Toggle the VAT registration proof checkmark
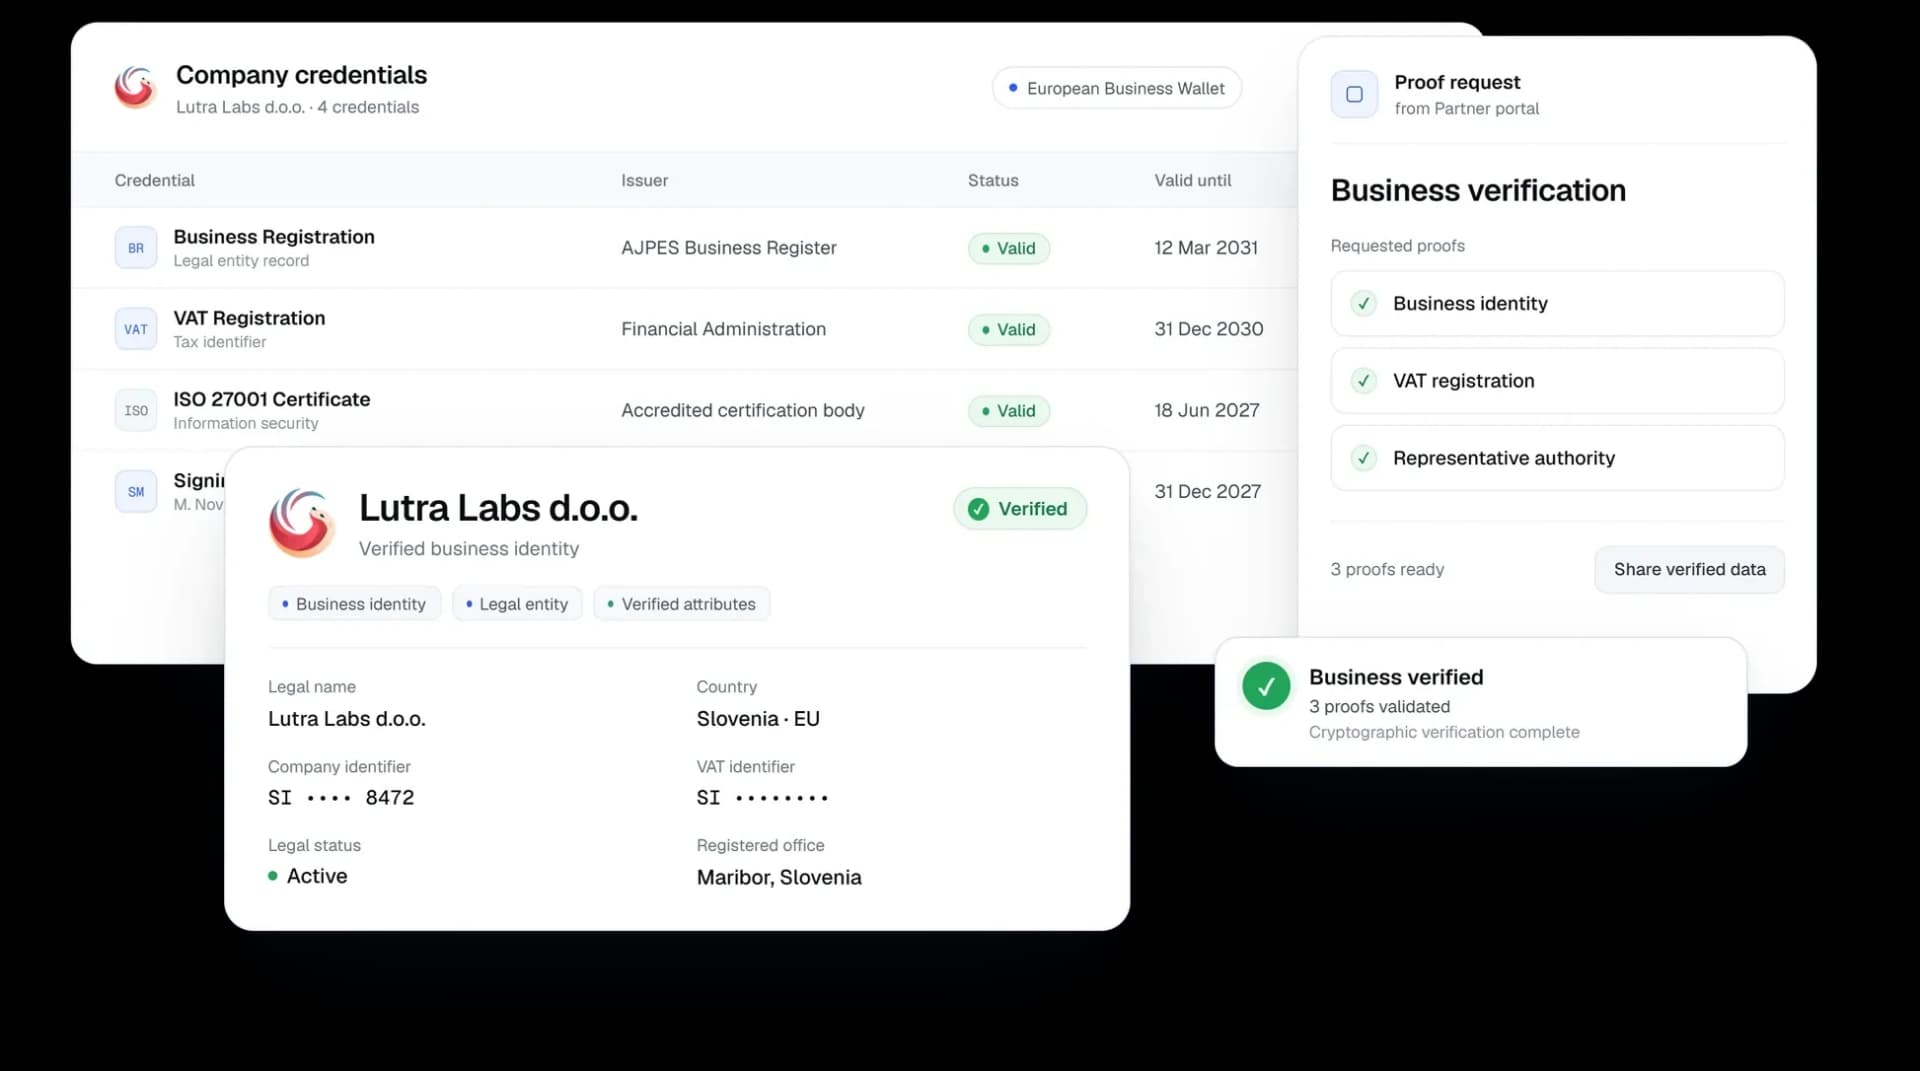Viewport: 1920px width, 1071px height. [x=1363, y=381]
